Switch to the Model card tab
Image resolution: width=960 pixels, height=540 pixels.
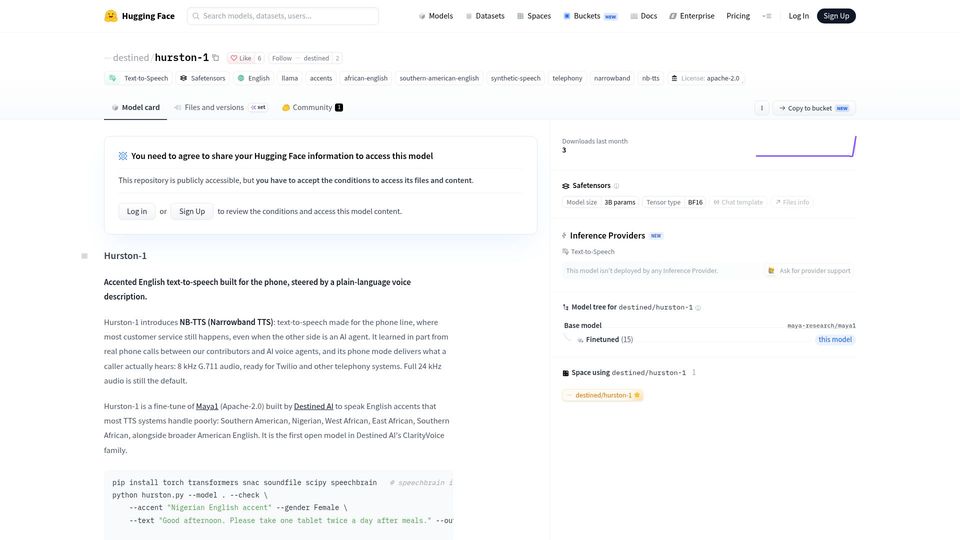tap(135, 108)
